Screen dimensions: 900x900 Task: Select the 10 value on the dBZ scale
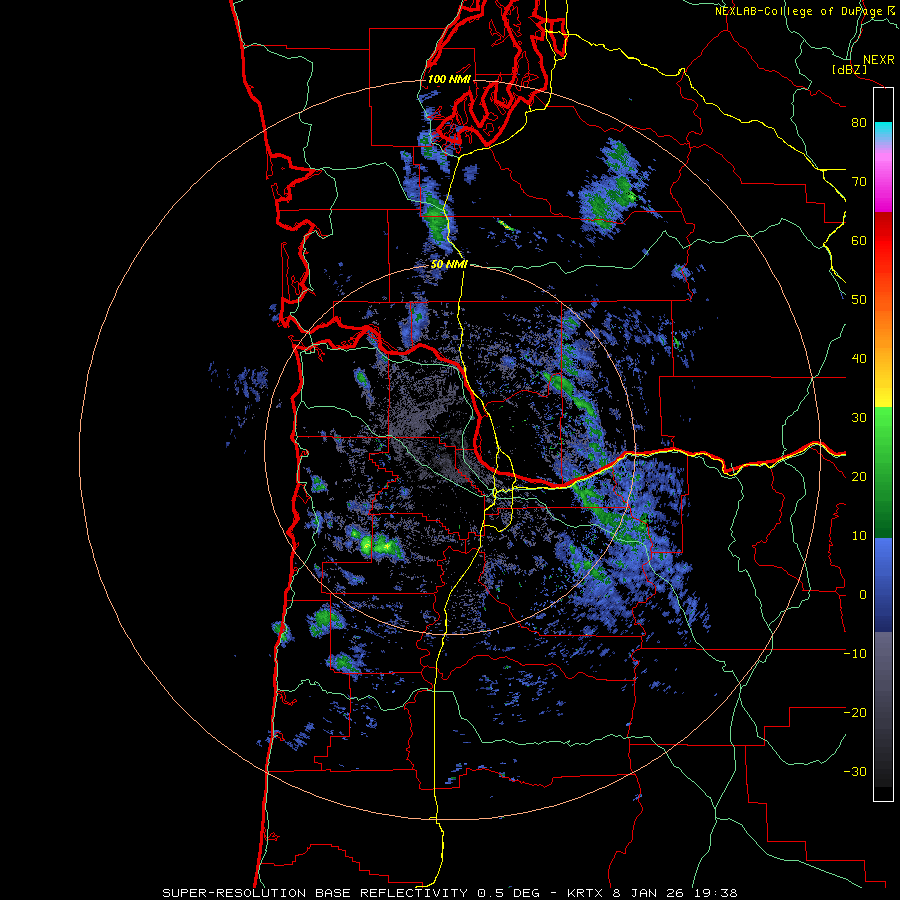(859, 536)
